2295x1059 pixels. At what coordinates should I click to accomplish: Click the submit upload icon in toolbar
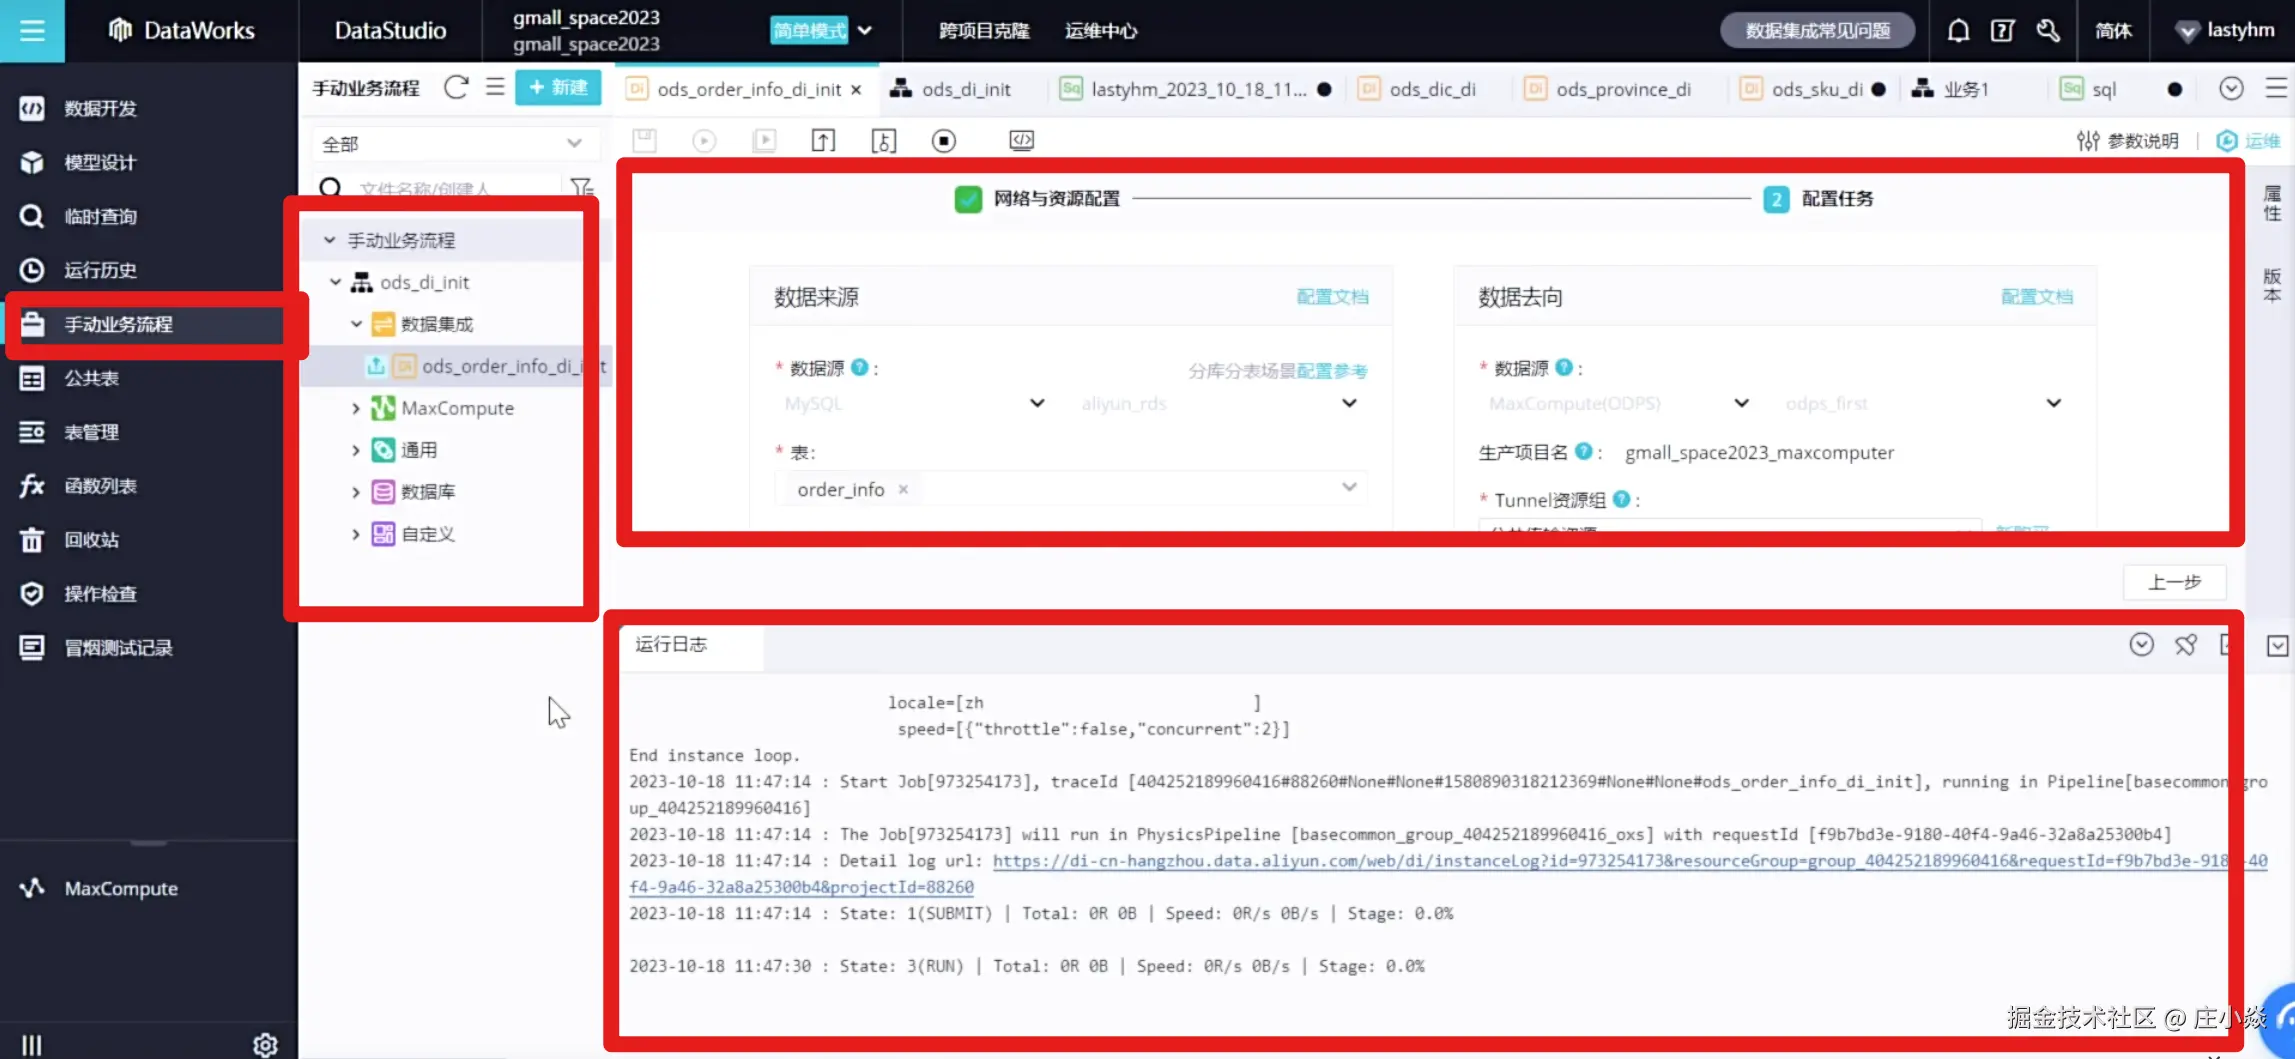point(823,141)
